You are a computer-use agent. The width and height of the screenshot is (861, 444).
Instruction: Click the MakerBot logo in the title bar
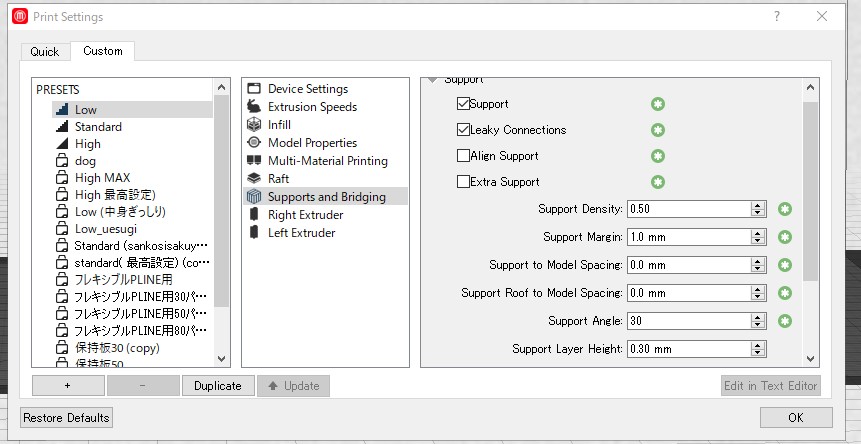tap(20, 17)
